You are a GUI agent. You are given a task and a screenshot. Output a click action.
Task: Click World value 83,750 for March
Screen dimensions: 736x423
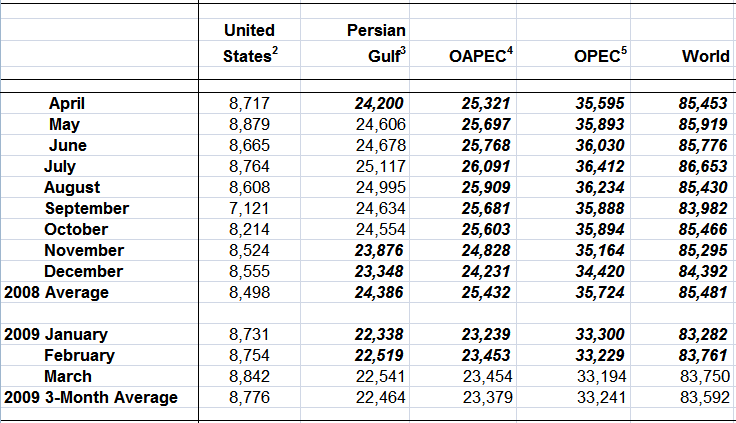702,376
